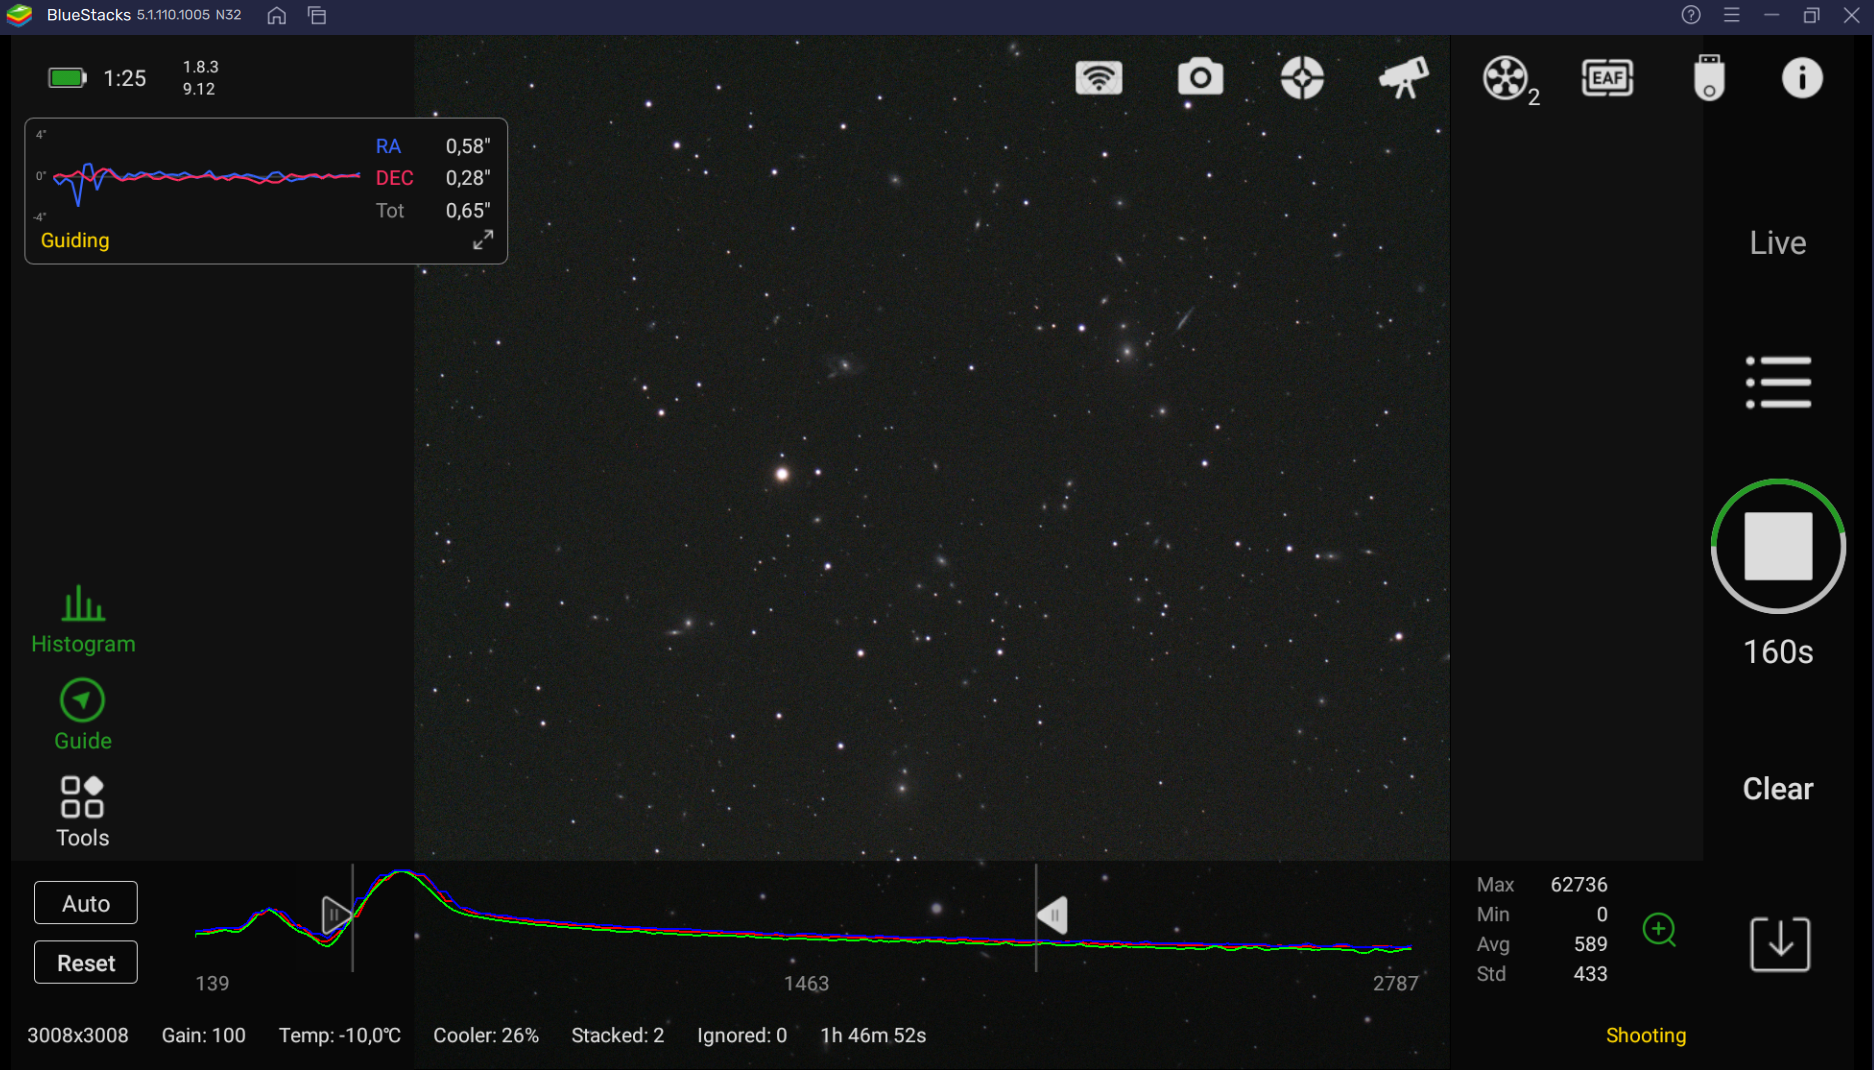
Task: Open the telescope mount control icon
Action: click(1404, 78)
